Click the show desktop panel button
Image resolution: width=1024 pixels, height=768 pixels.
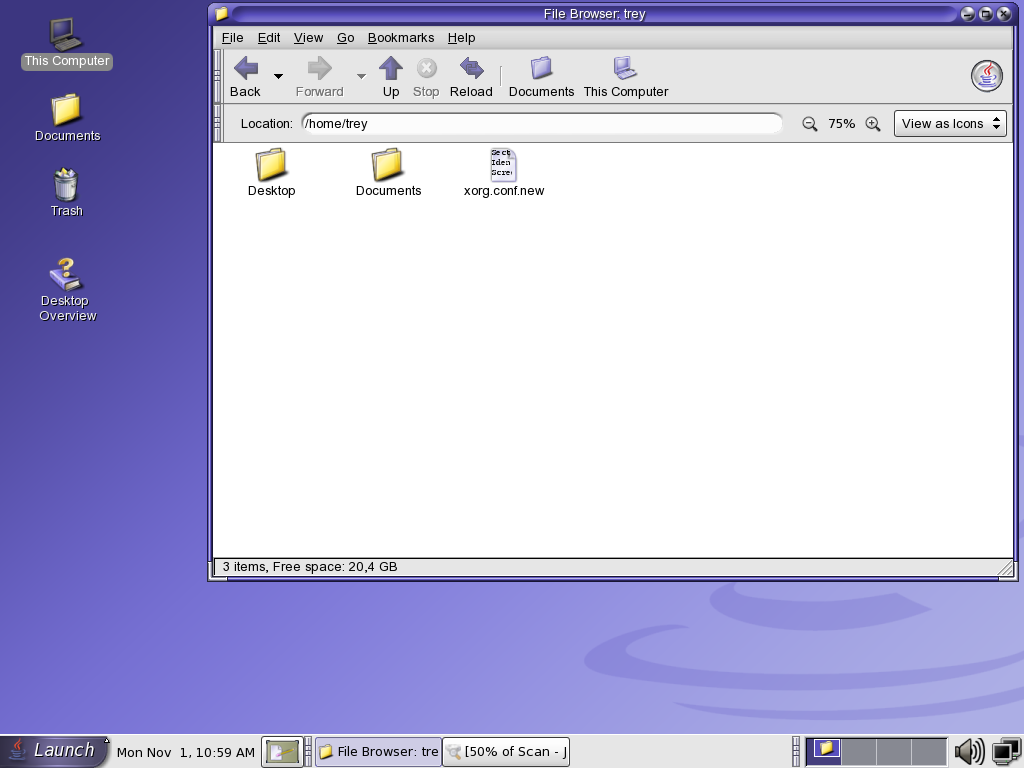pos(282,752)
